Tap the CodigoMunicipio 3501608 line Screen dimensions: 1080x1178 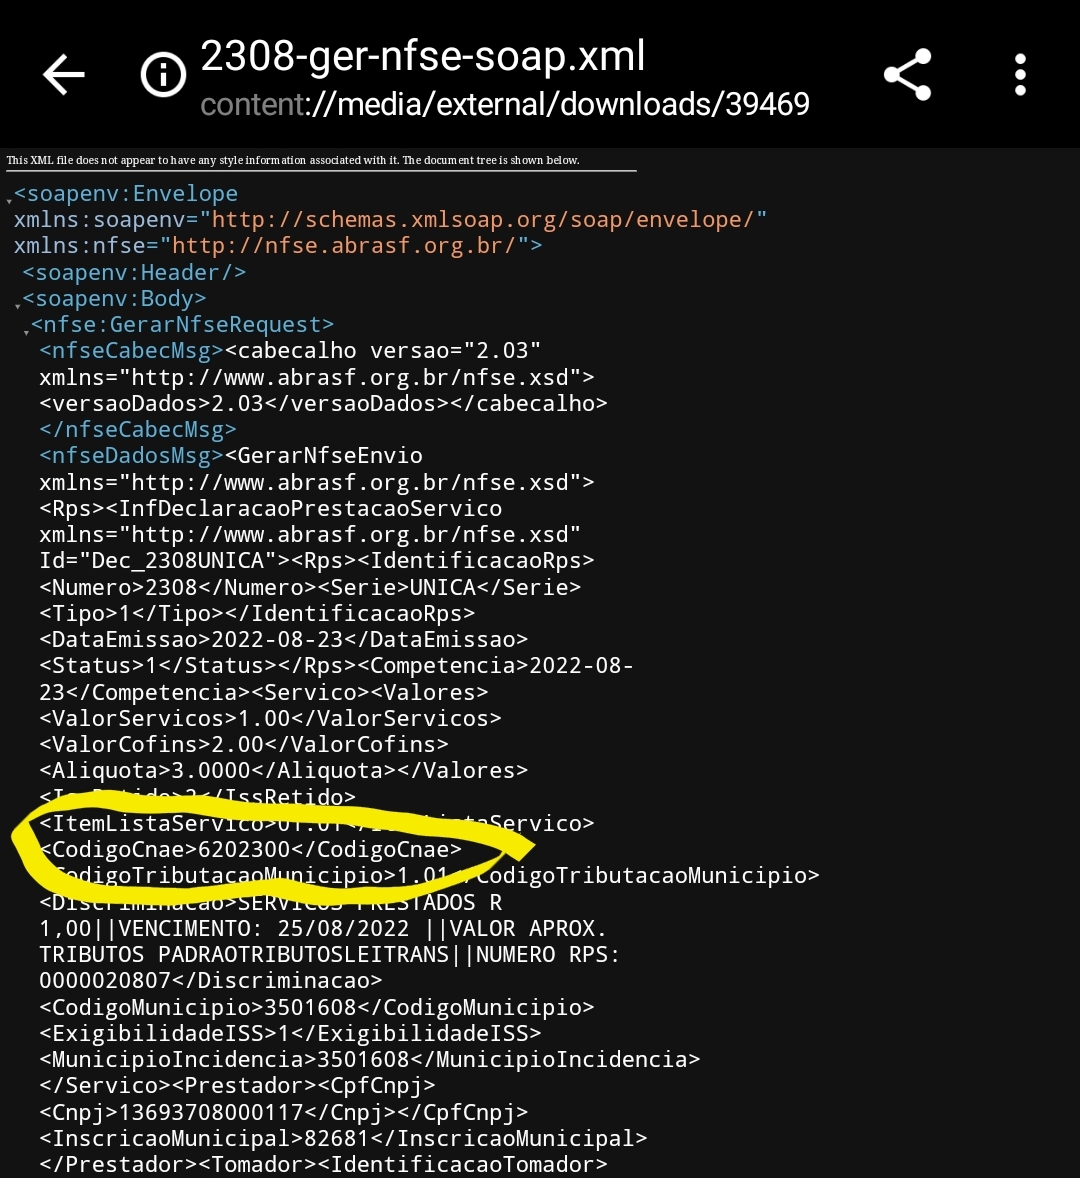[317, 1007]
